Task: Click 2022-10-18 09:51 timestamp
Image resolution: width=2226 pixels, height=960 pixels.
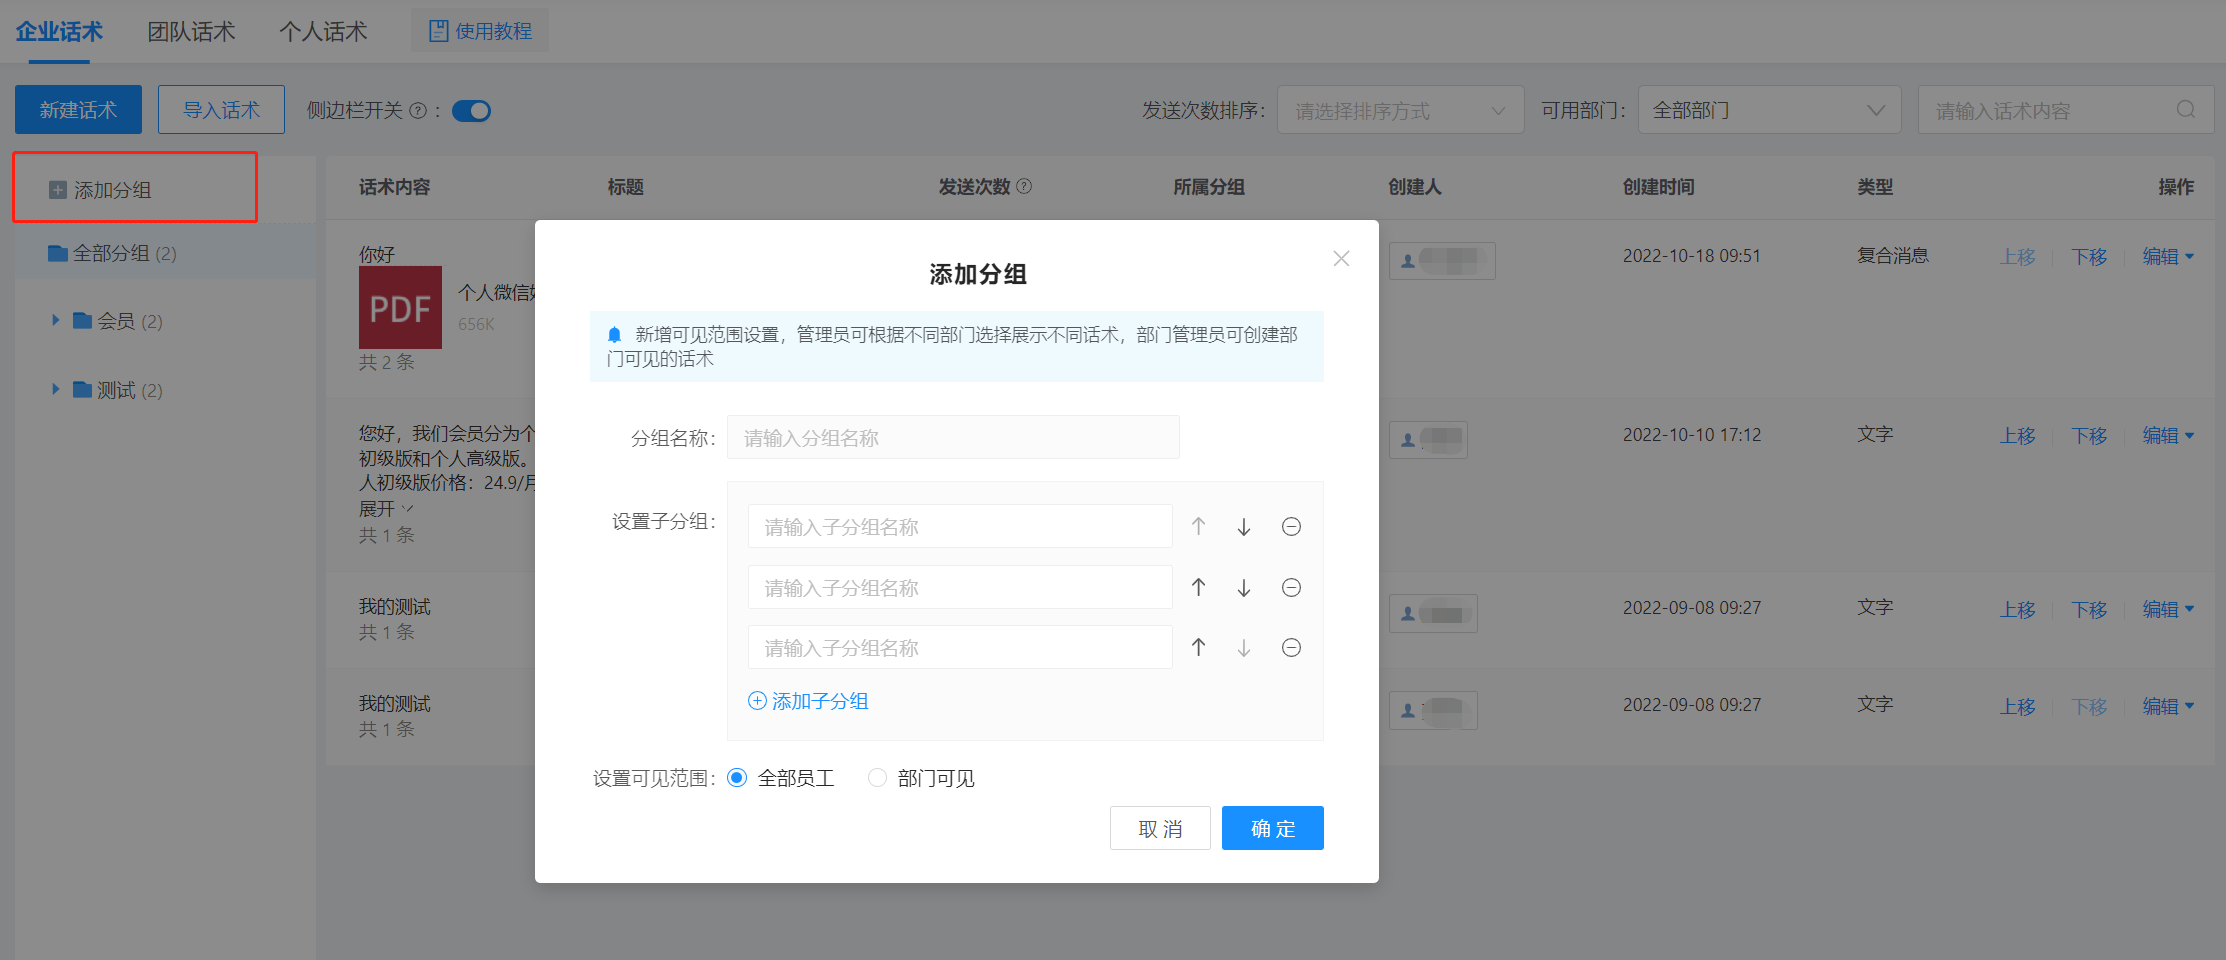Action: [1692, 255]
